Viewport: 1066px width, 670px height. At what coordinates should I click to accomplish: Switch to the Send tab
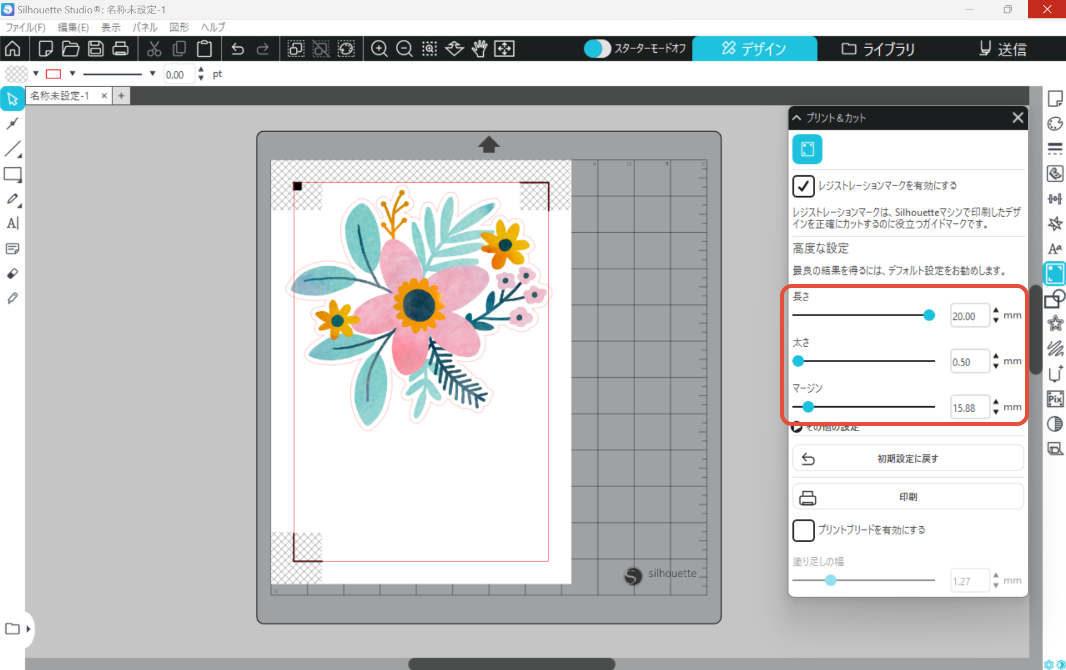click(x=1002, y=49)
